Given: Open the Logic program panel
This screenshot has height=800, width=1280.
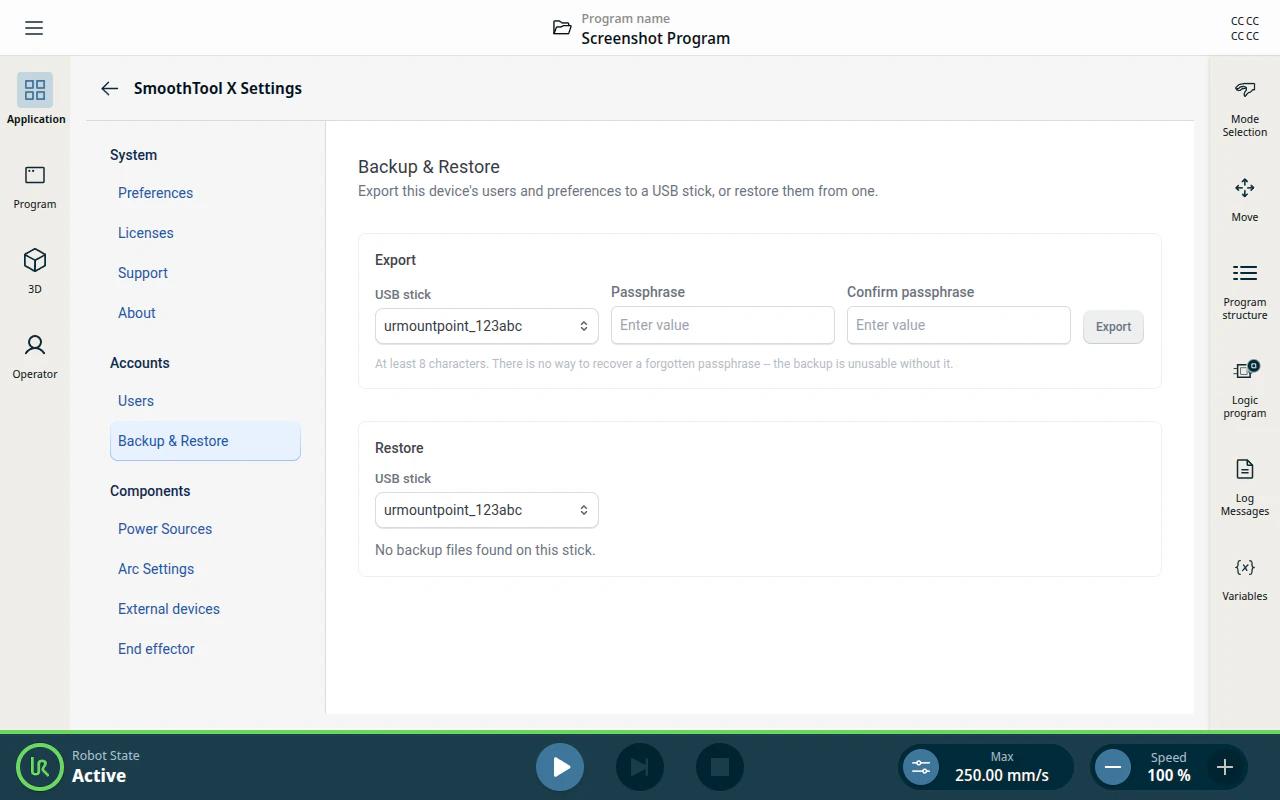Looking at the screenshot, I should click(x=1245, y=390).
